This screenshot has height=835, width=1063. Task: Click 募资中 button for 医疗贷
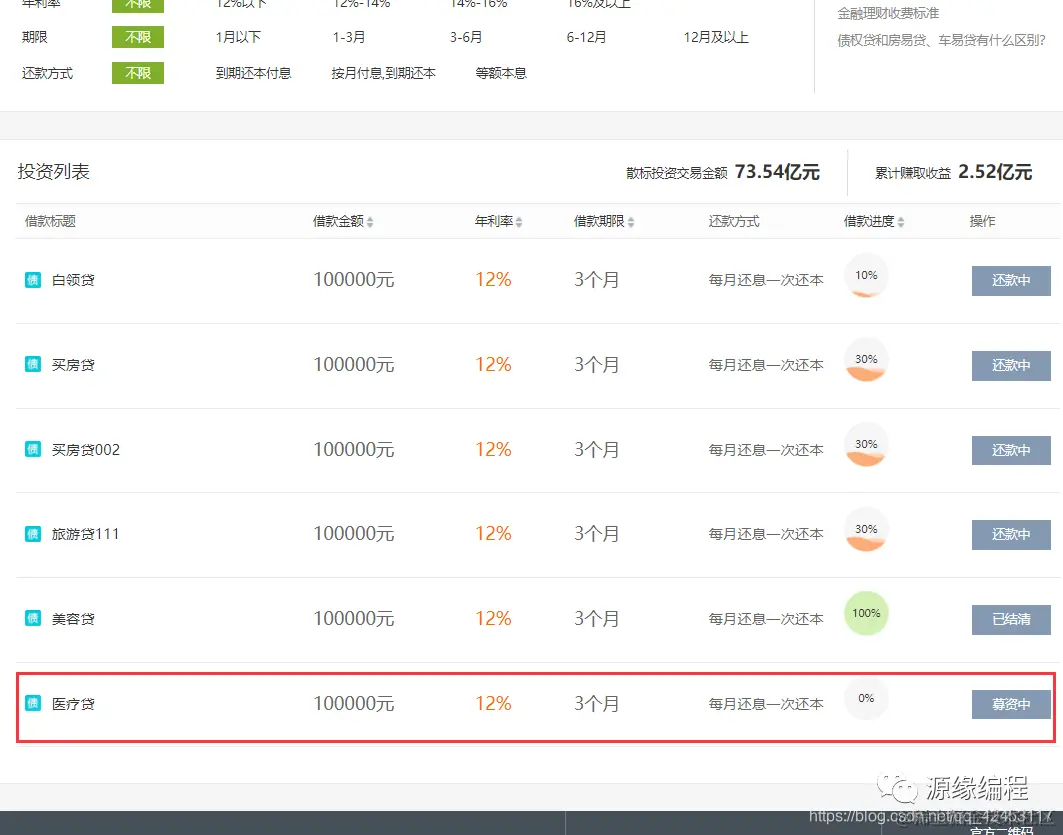tap(1011, 704)
